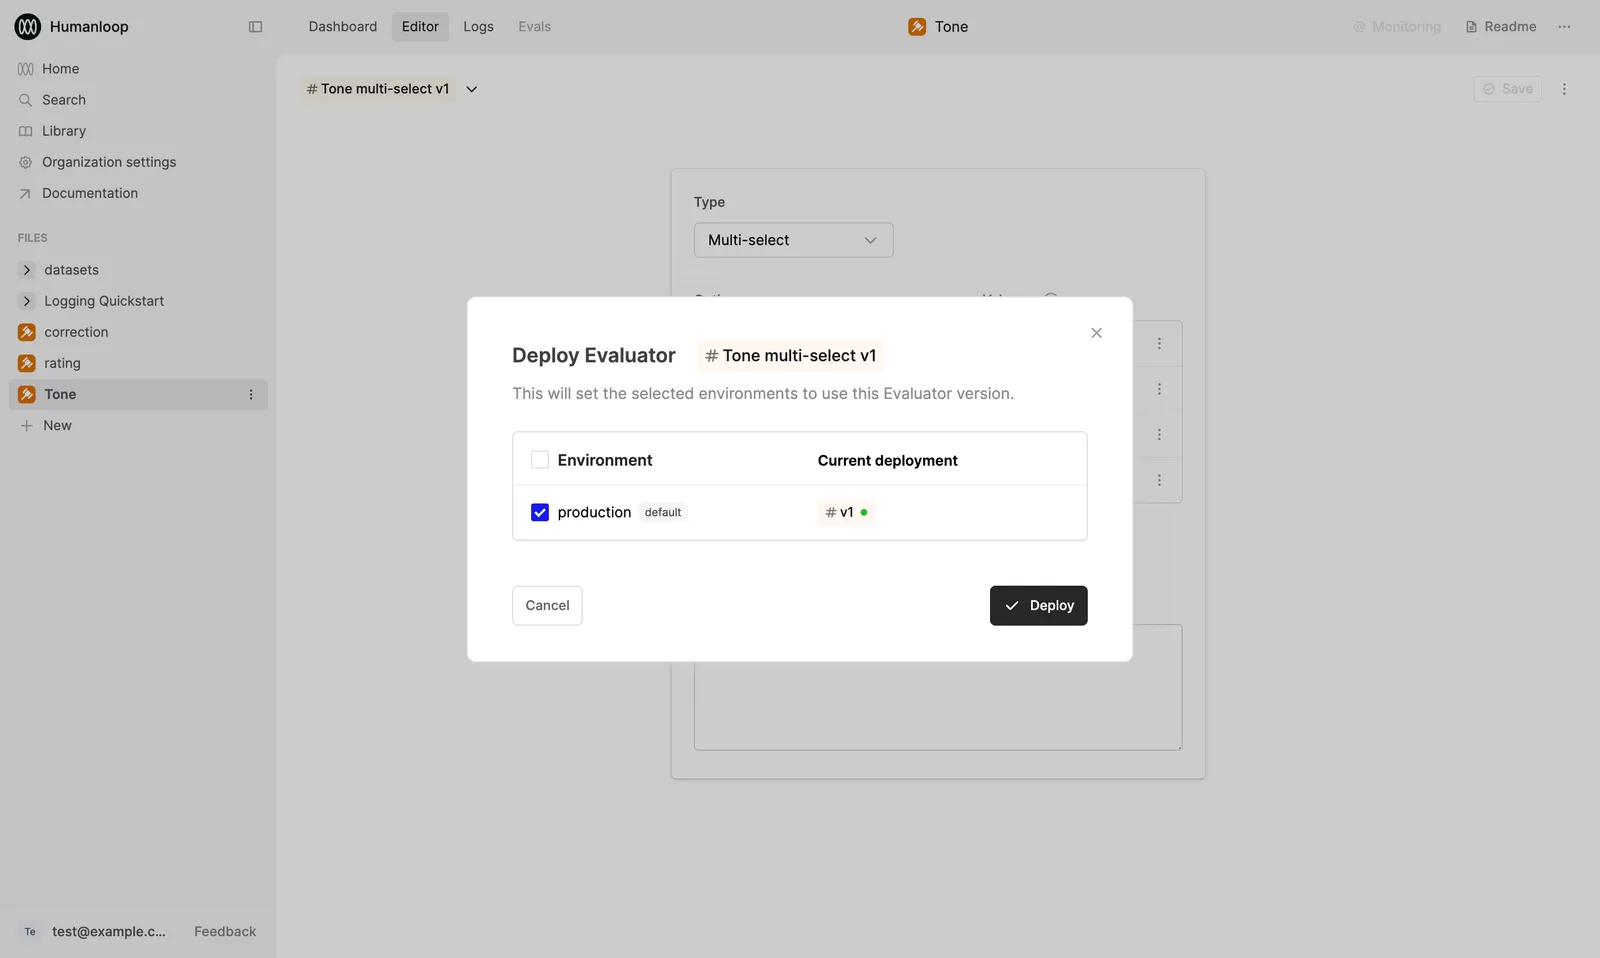This screenshot has height=958, width=1600.
Task: Switch to the Evals tab
Action: coord(534,27)
